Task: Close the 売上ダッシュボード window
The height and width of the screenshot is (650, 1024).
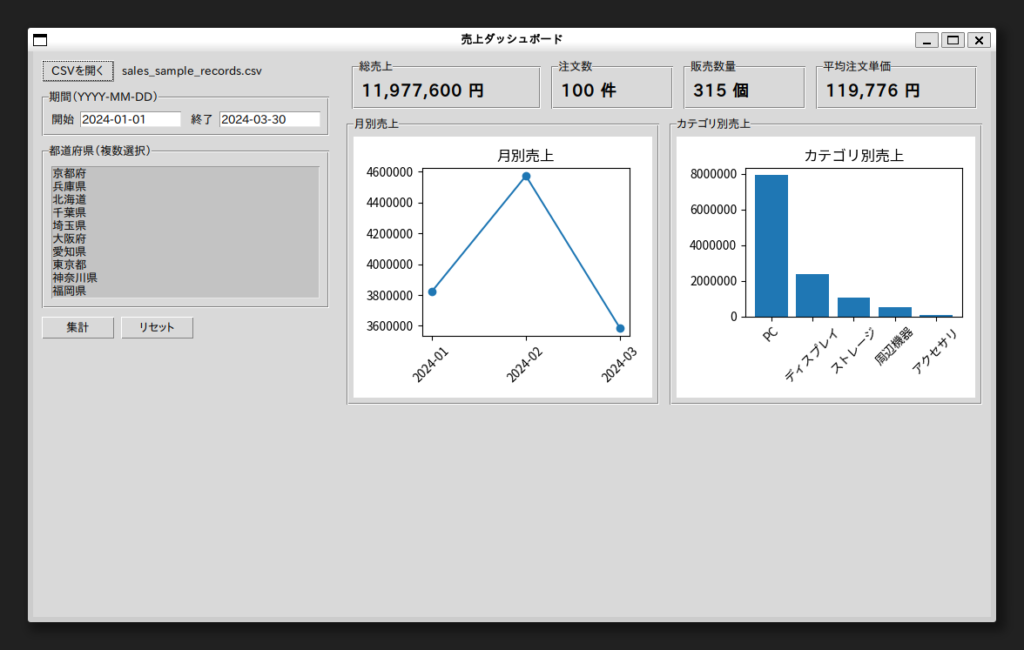Action: [979, 40]
